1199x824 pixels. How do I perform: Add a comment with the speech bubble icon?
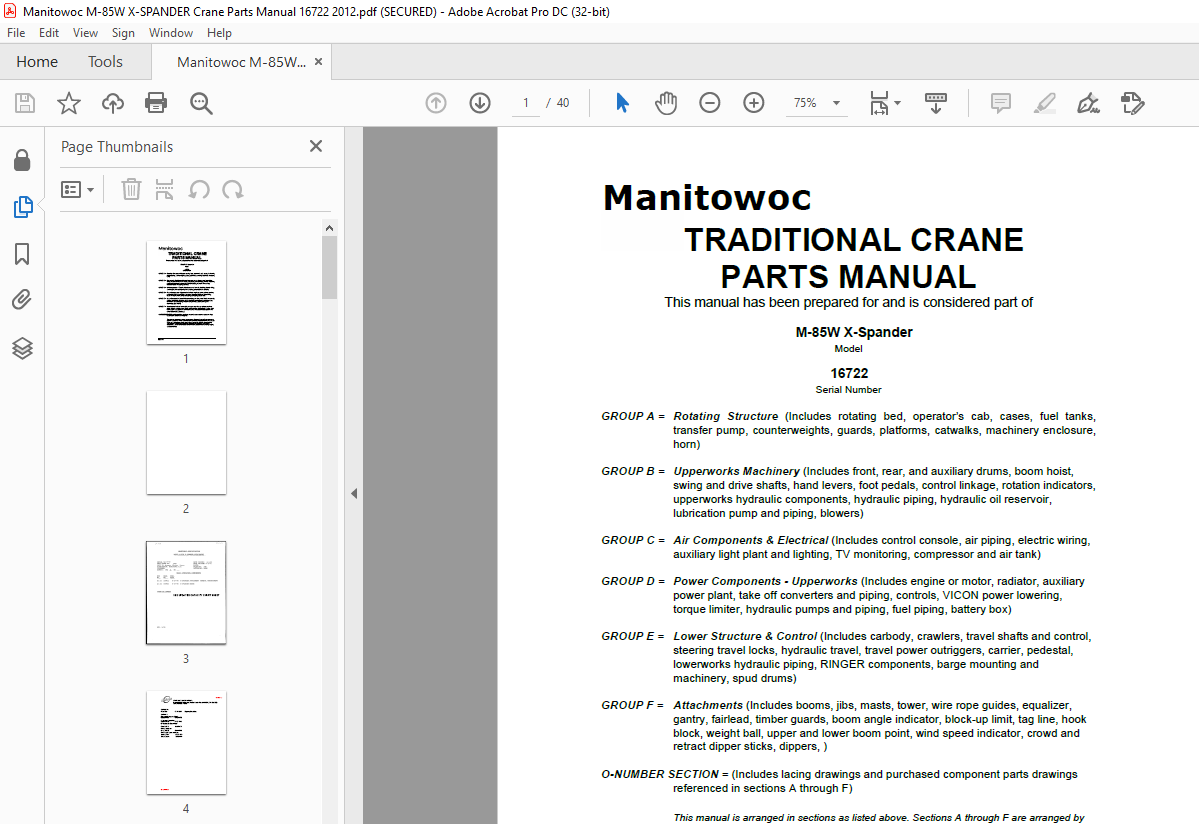tap(1000, 103)
